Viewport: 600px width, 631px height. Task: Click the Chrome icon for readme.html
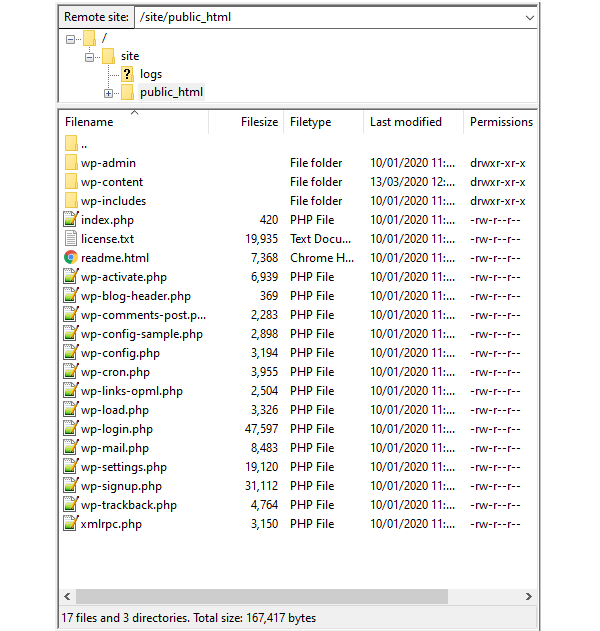point(71,258)
